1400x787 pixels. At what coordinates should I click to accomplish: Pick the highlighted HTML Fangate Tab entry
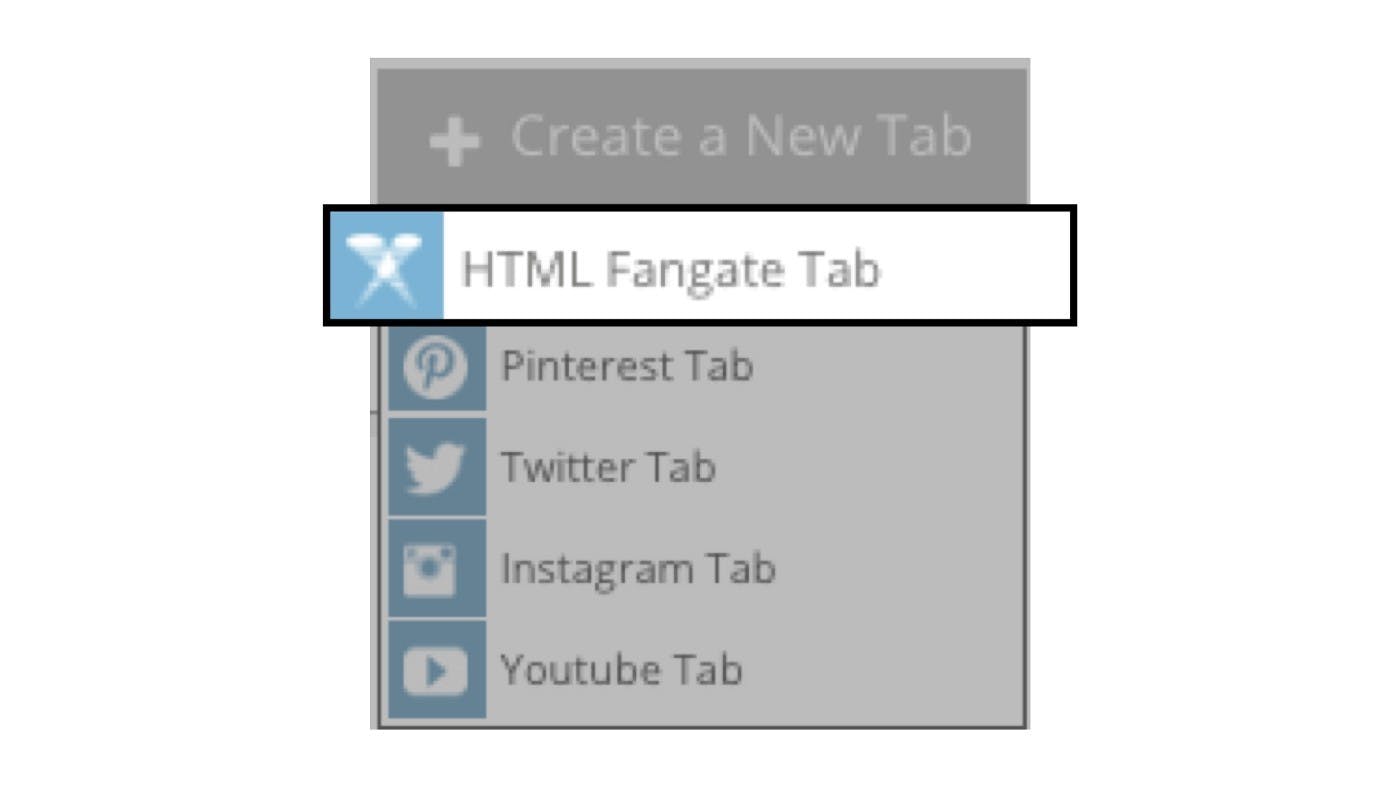coord(700,266)
